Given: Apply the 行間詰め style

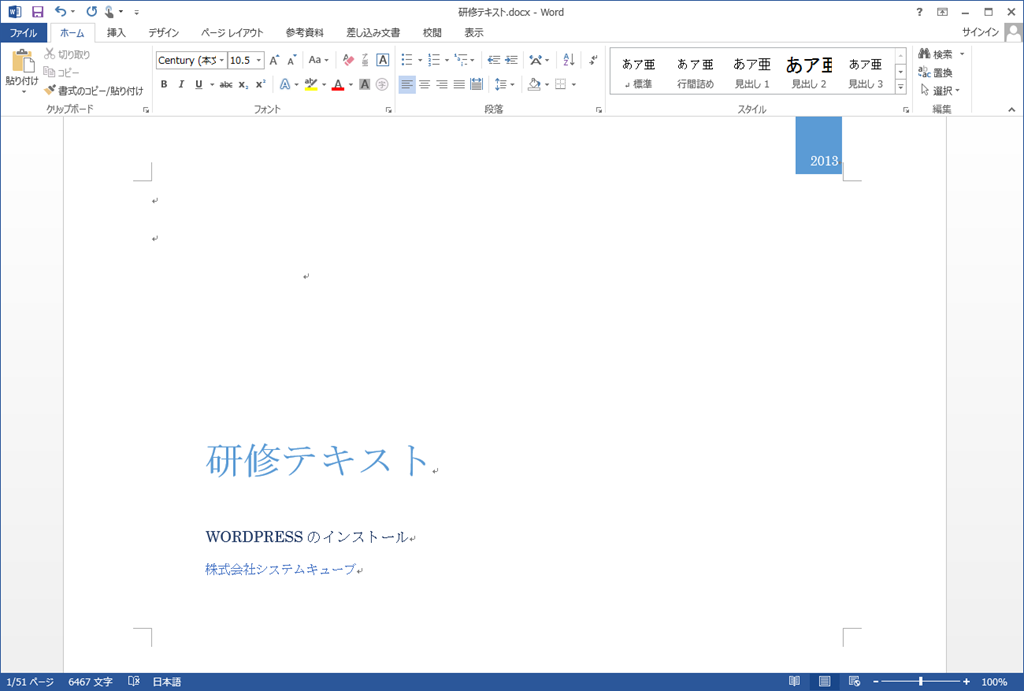Looking at the screenshot, I should [x=695, y=72].
